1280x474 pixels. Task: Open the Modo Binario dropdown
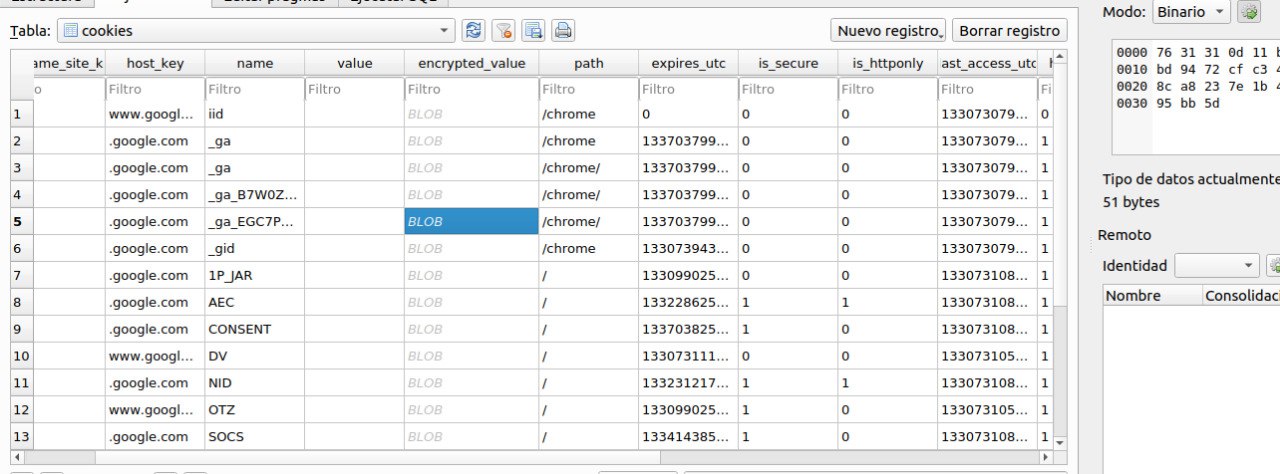point(1190,12)
